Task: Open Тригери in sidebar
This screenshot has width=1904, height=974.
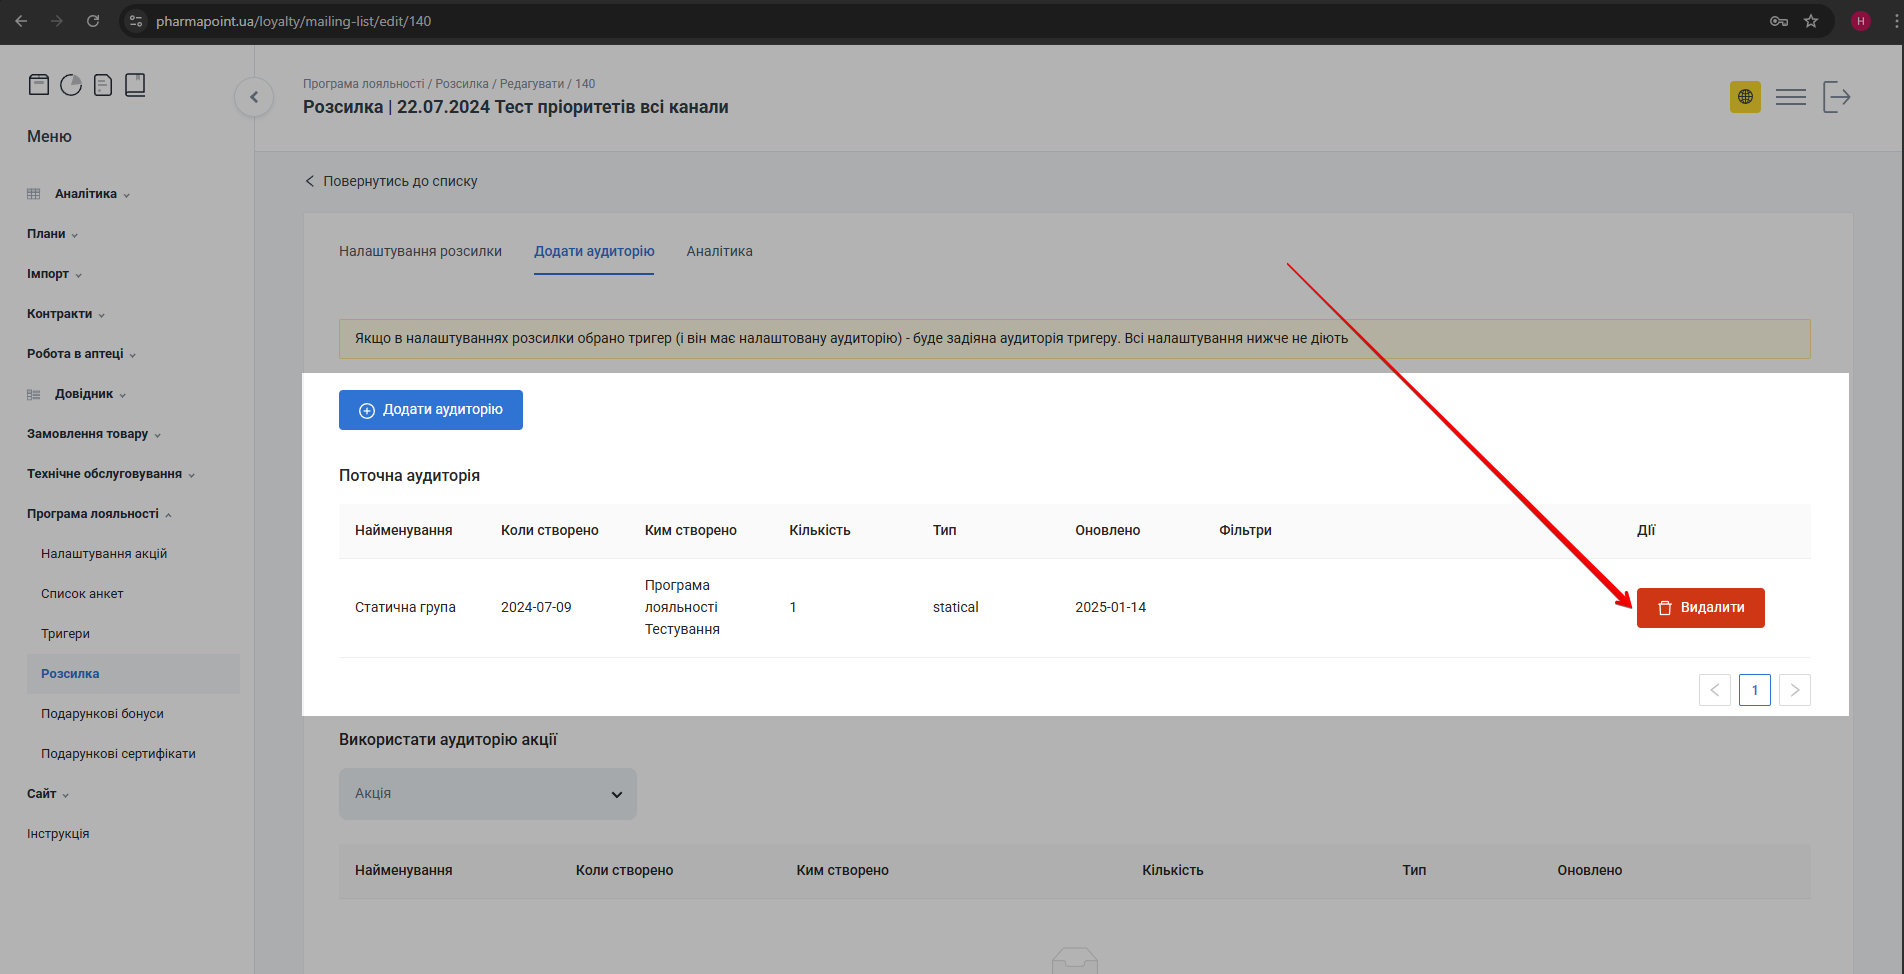Action: click(65, 634)
